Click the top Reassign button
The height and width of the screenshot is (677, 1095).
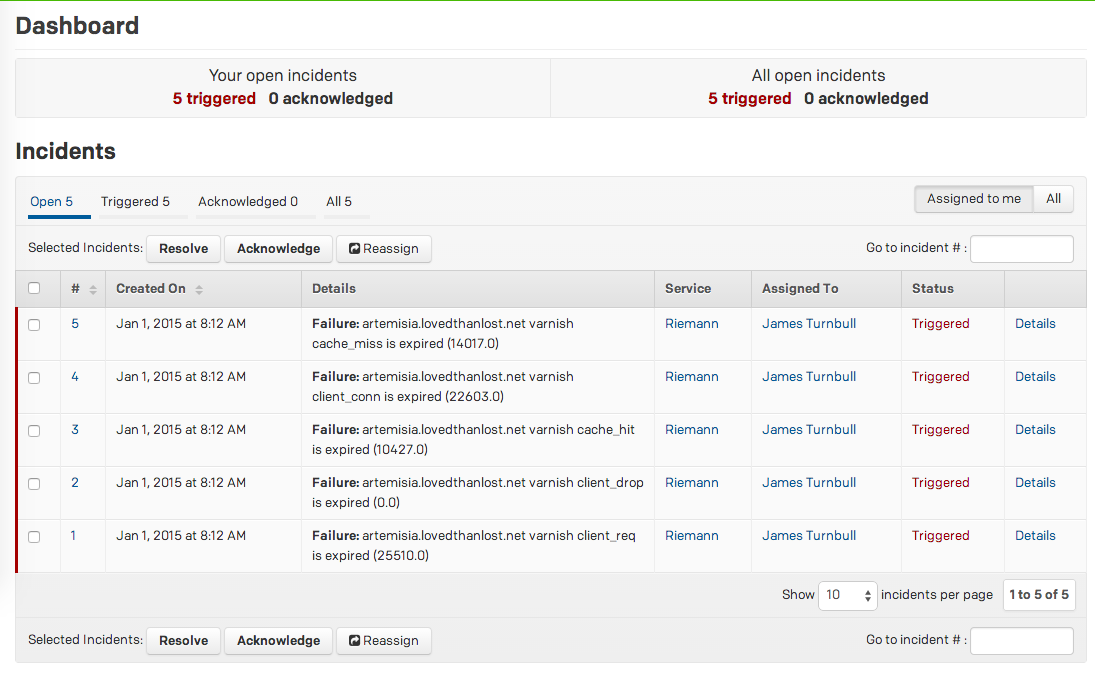point(384,249)
